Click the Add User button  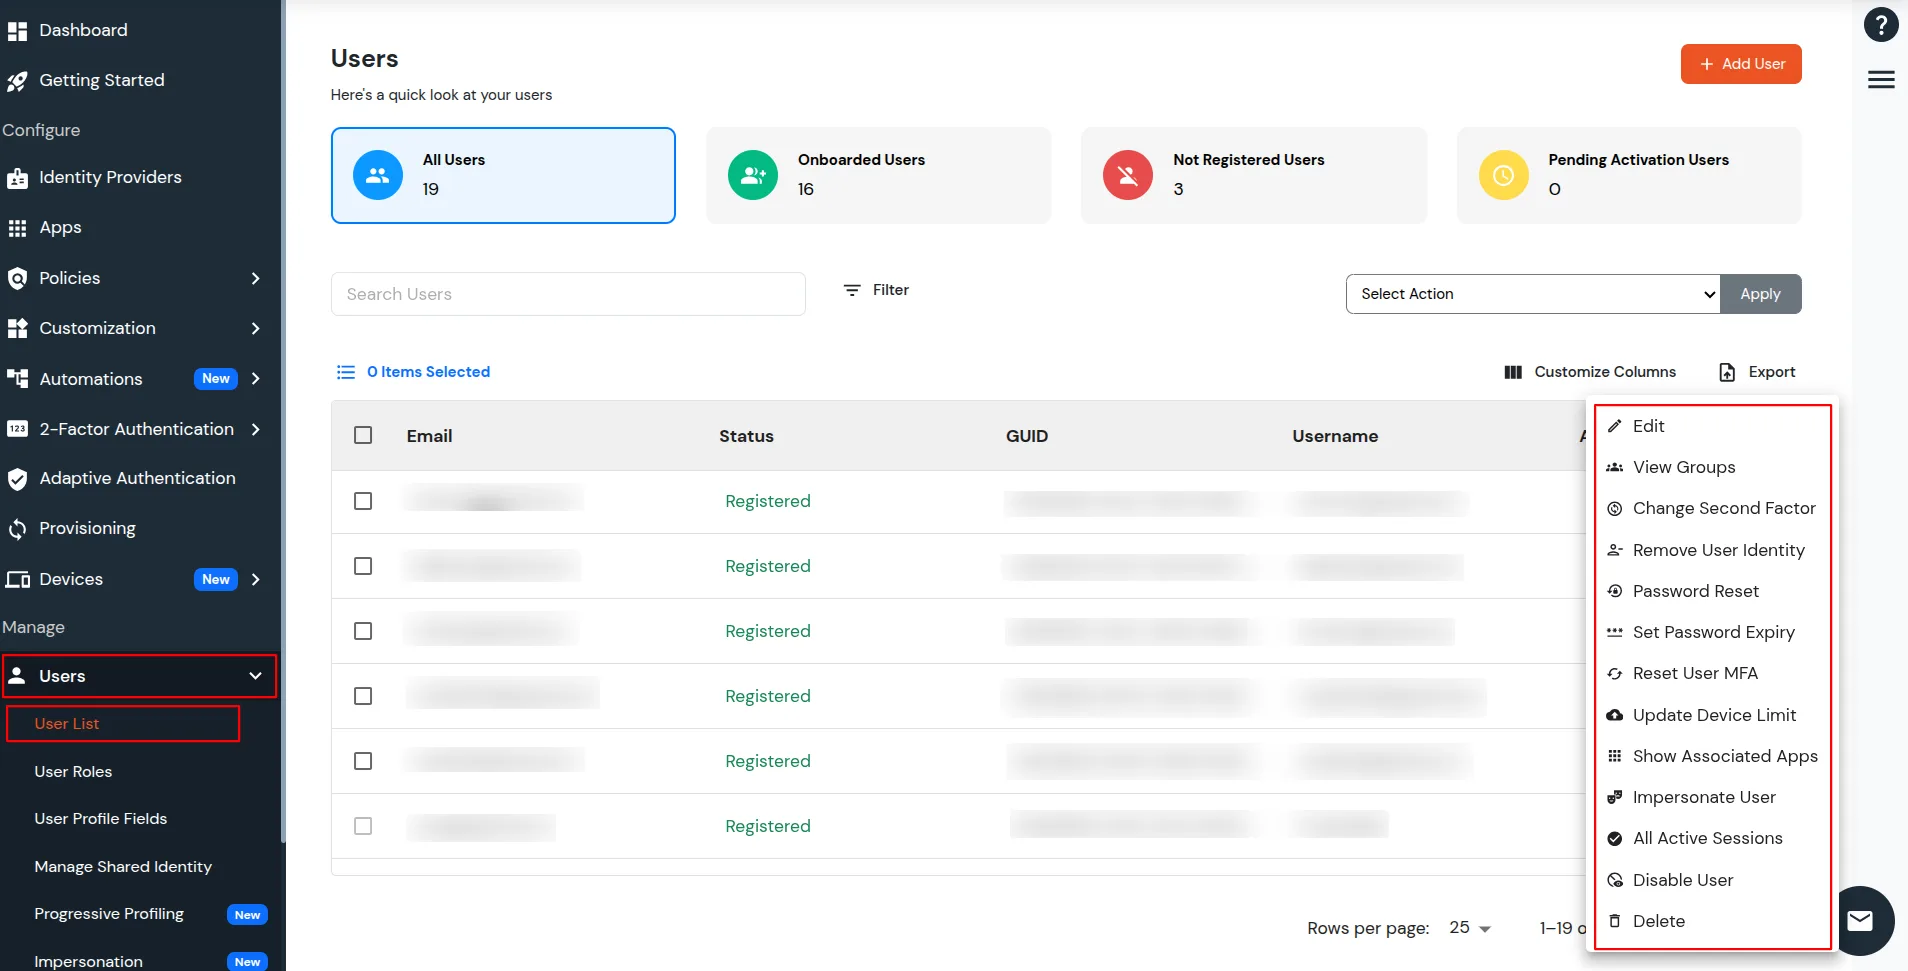1739,63
